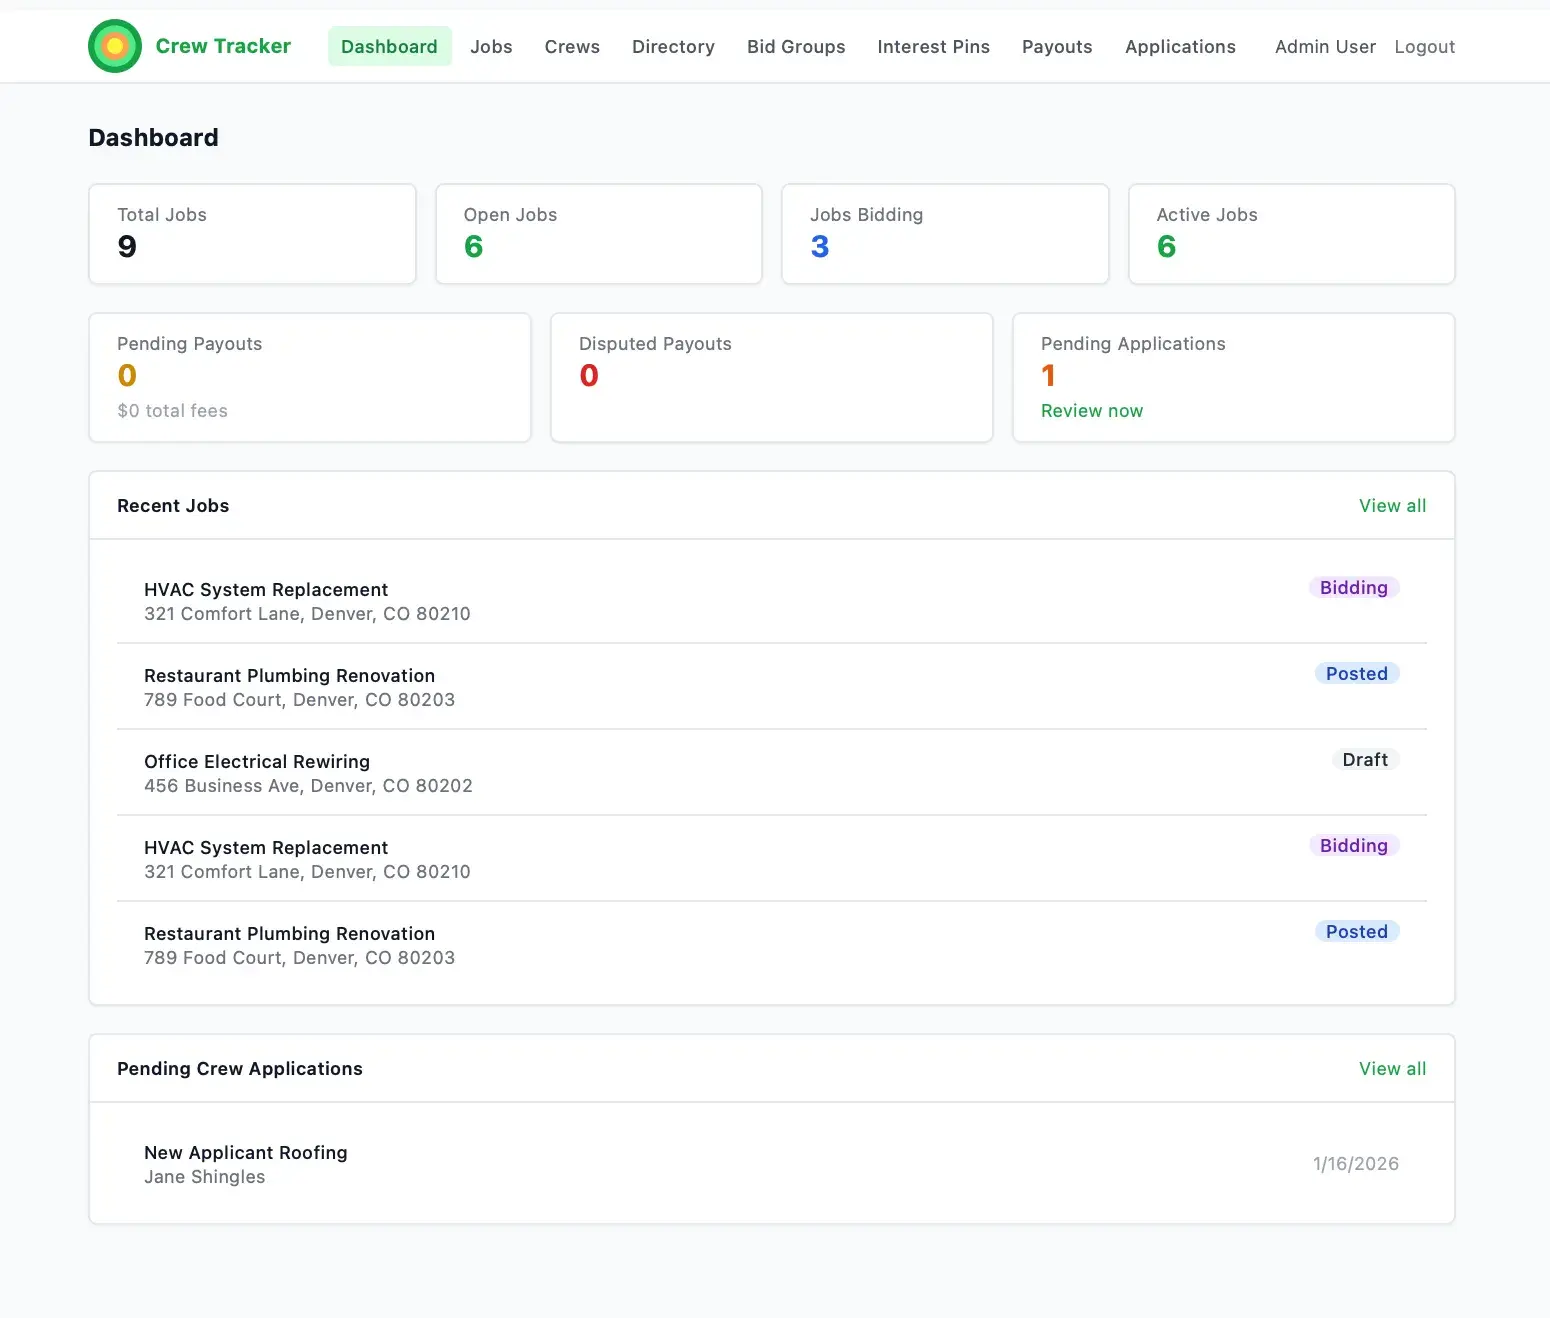
Task: Click the Active Jobs card
Action: pyautogui.click(x=1292, y=234)
